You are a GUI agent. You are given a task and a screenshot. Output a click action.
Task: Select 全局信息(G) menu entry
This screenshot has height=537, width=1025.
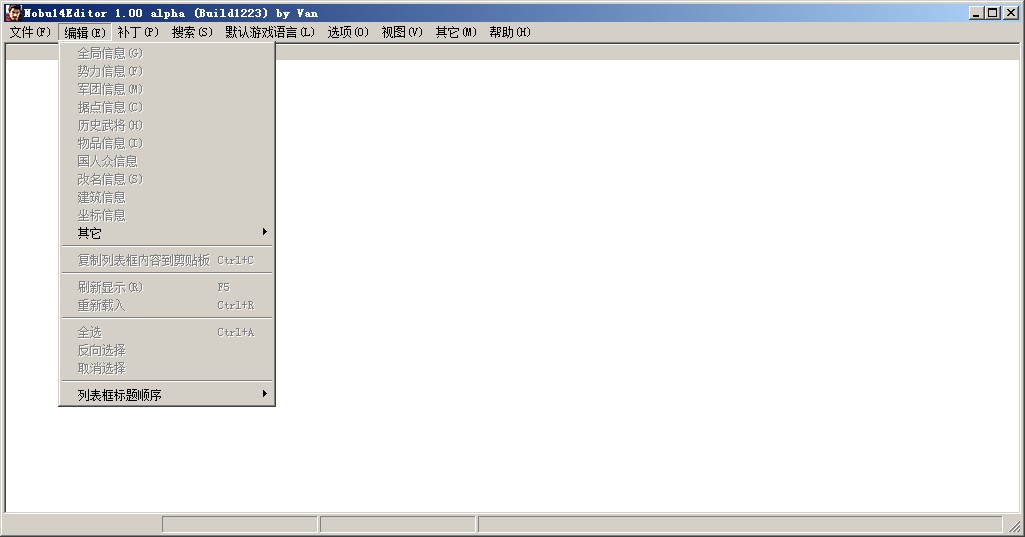pyautogui.click(x=167, y=53)
